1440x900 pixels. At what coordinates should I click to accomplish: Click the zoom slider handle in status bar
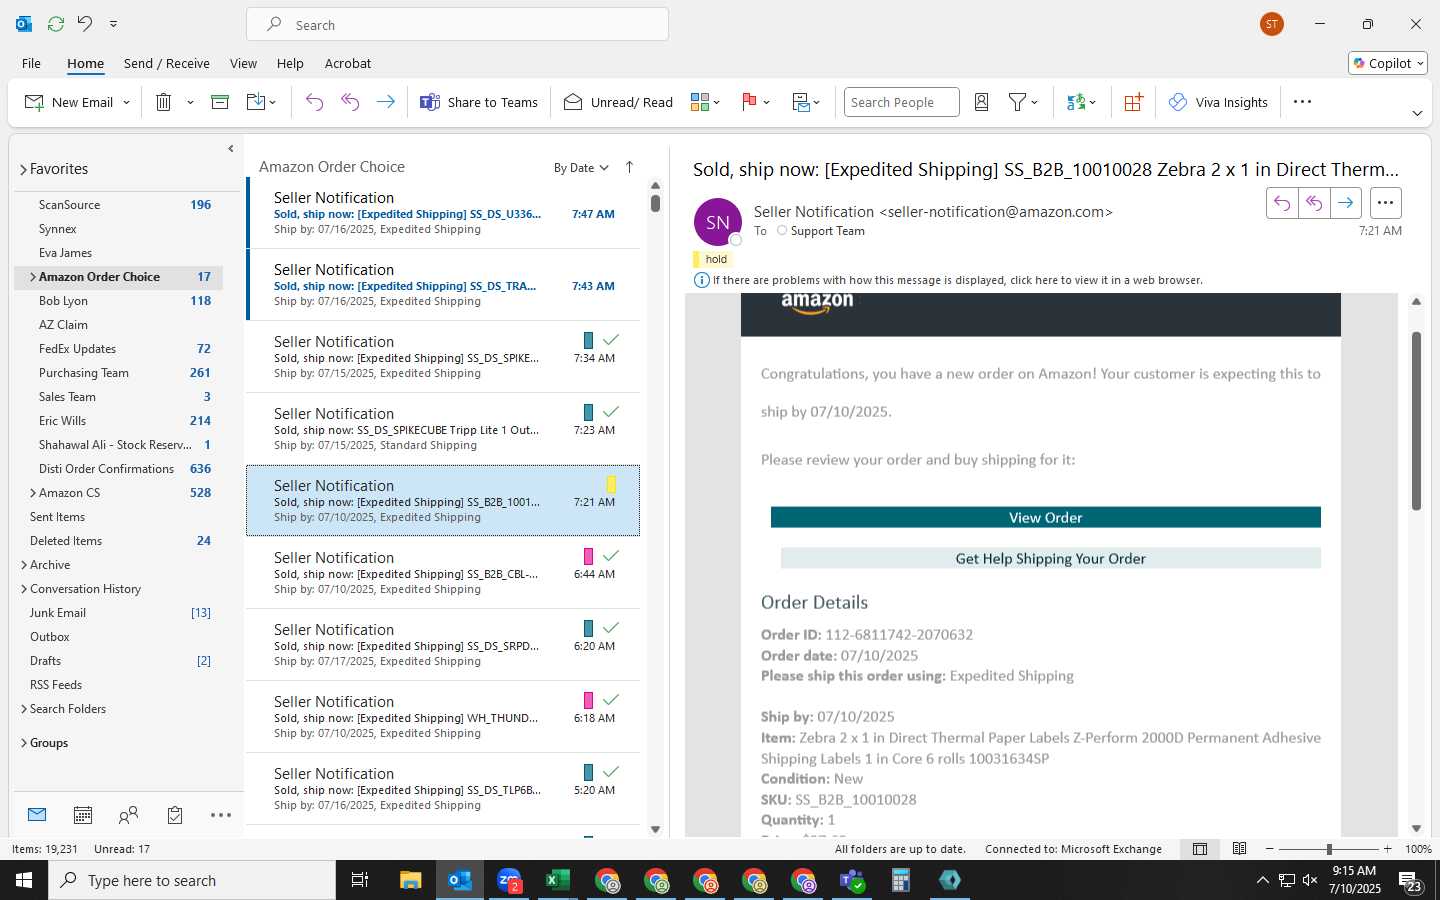(x=1329, y=849)
